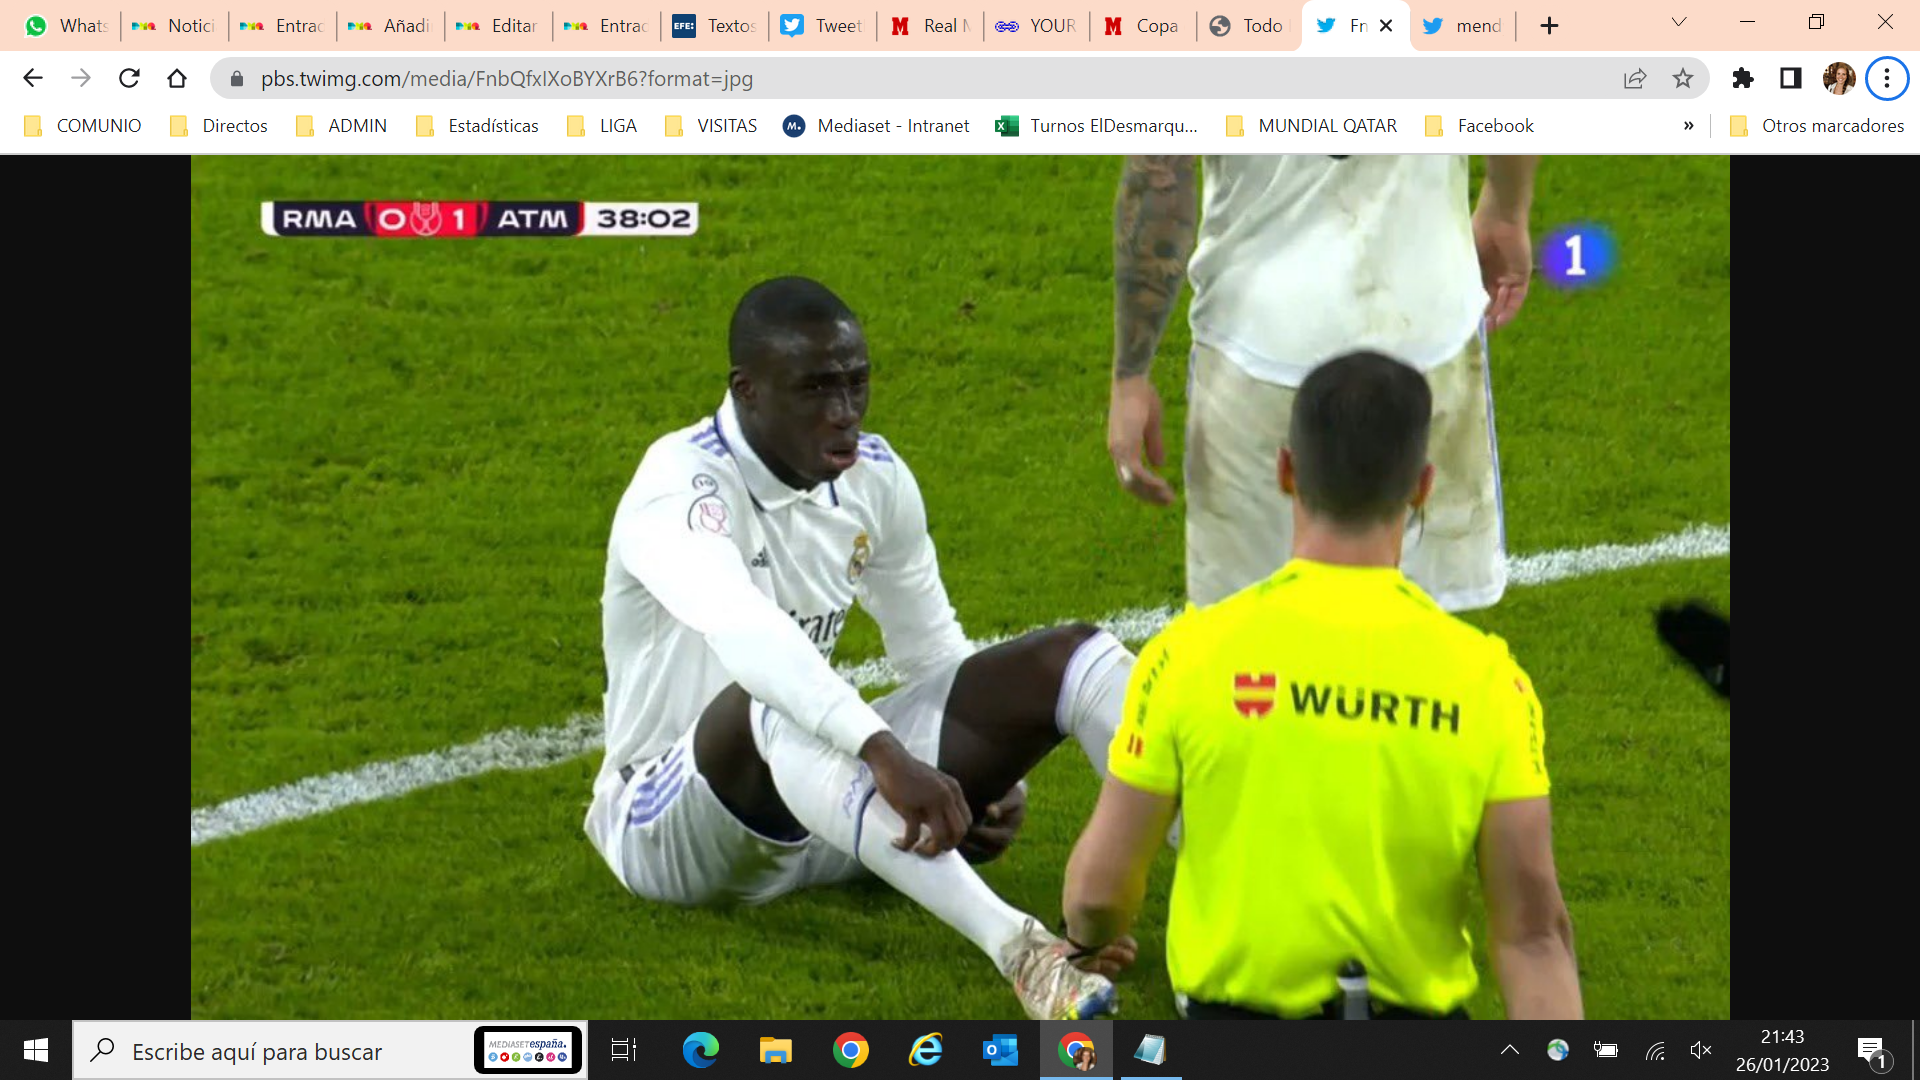Switch to the Notici tab
This screenshot has height=1080, width=1920.
pyautogui.click(x=174, y=26)
